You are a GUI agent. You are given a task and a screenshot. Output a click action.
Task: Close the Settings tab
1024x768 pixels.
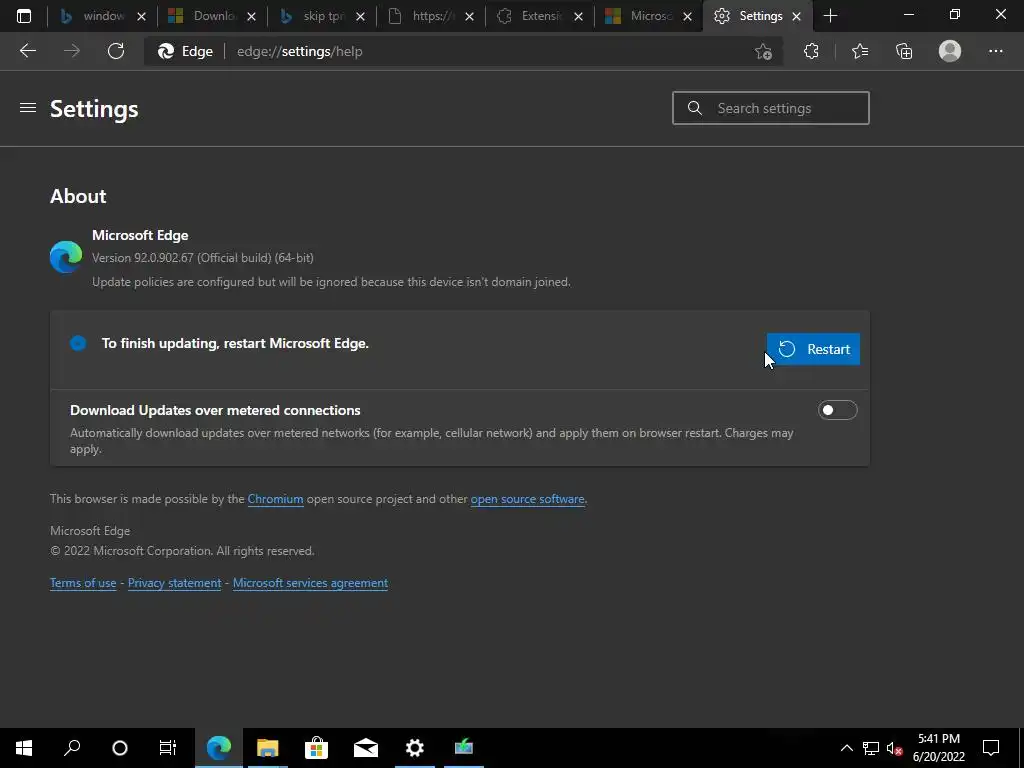point(796,16)
